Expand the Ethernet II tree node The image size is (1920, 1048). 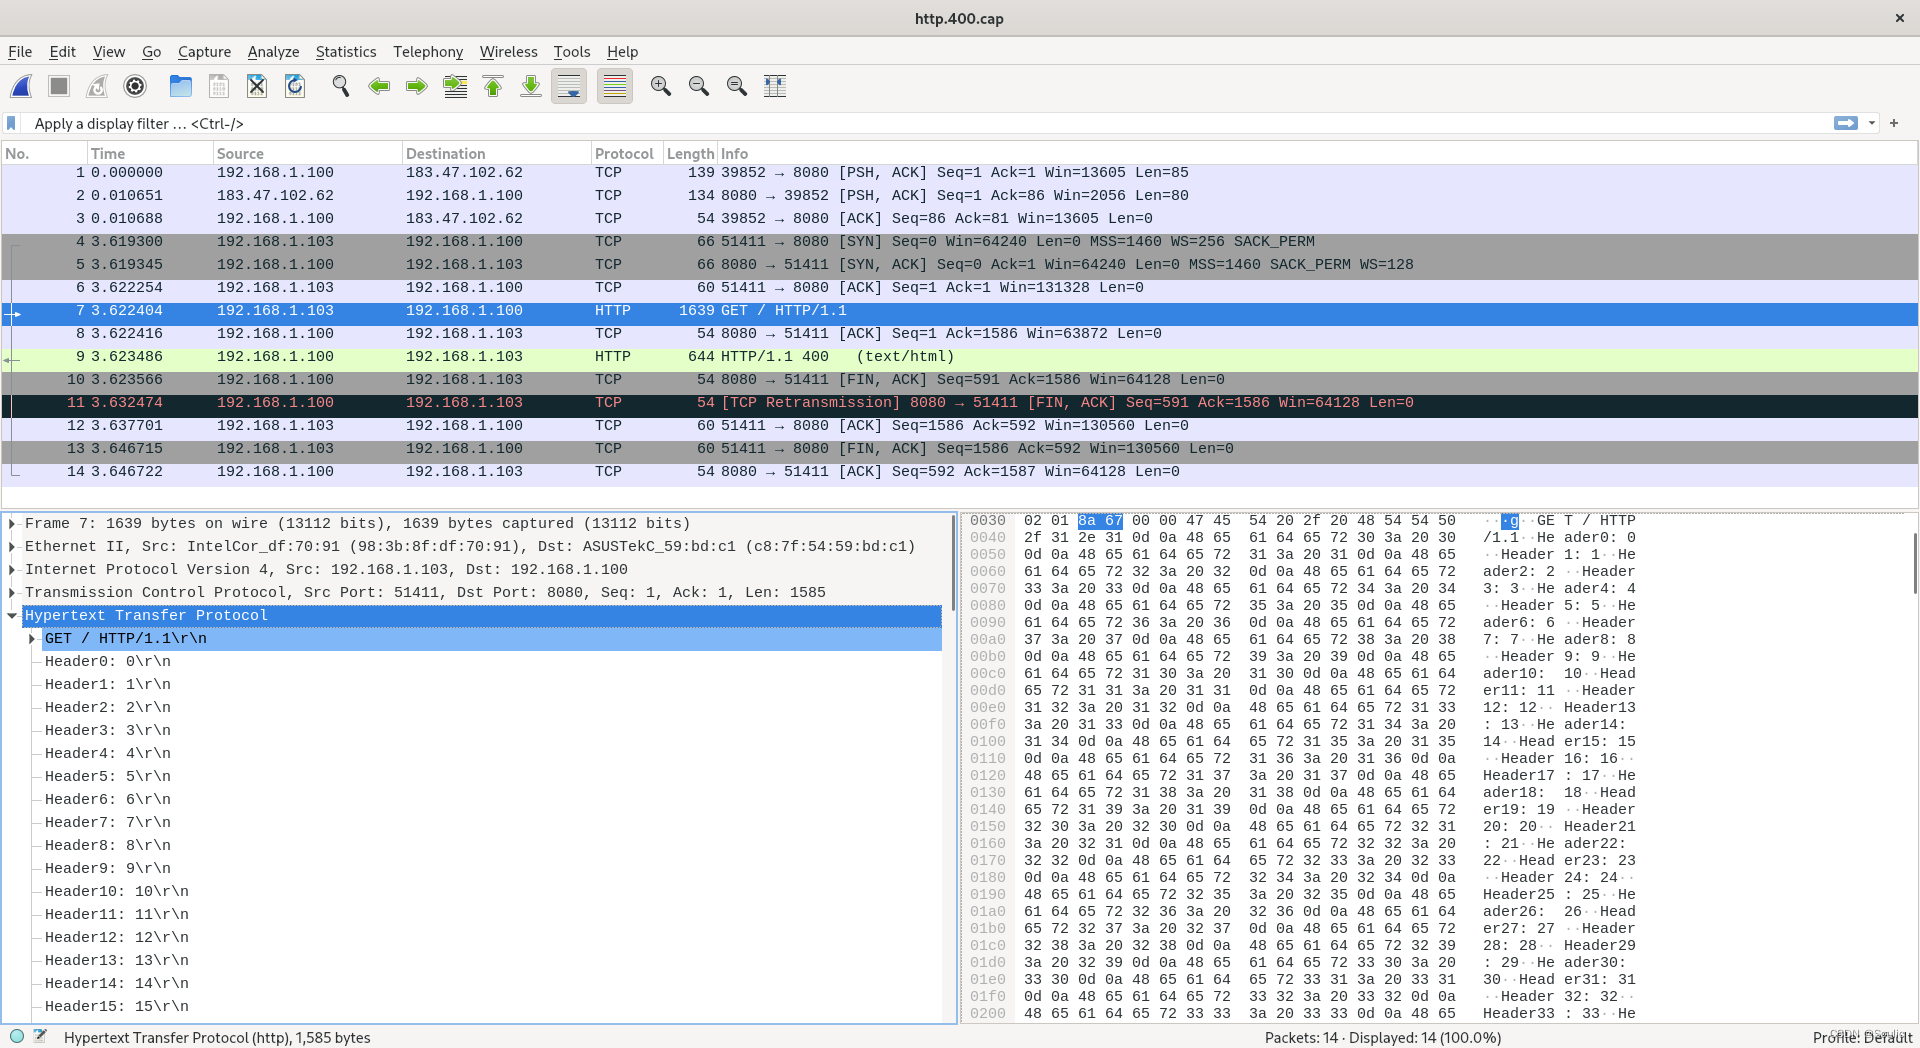[x=12, y=546]
